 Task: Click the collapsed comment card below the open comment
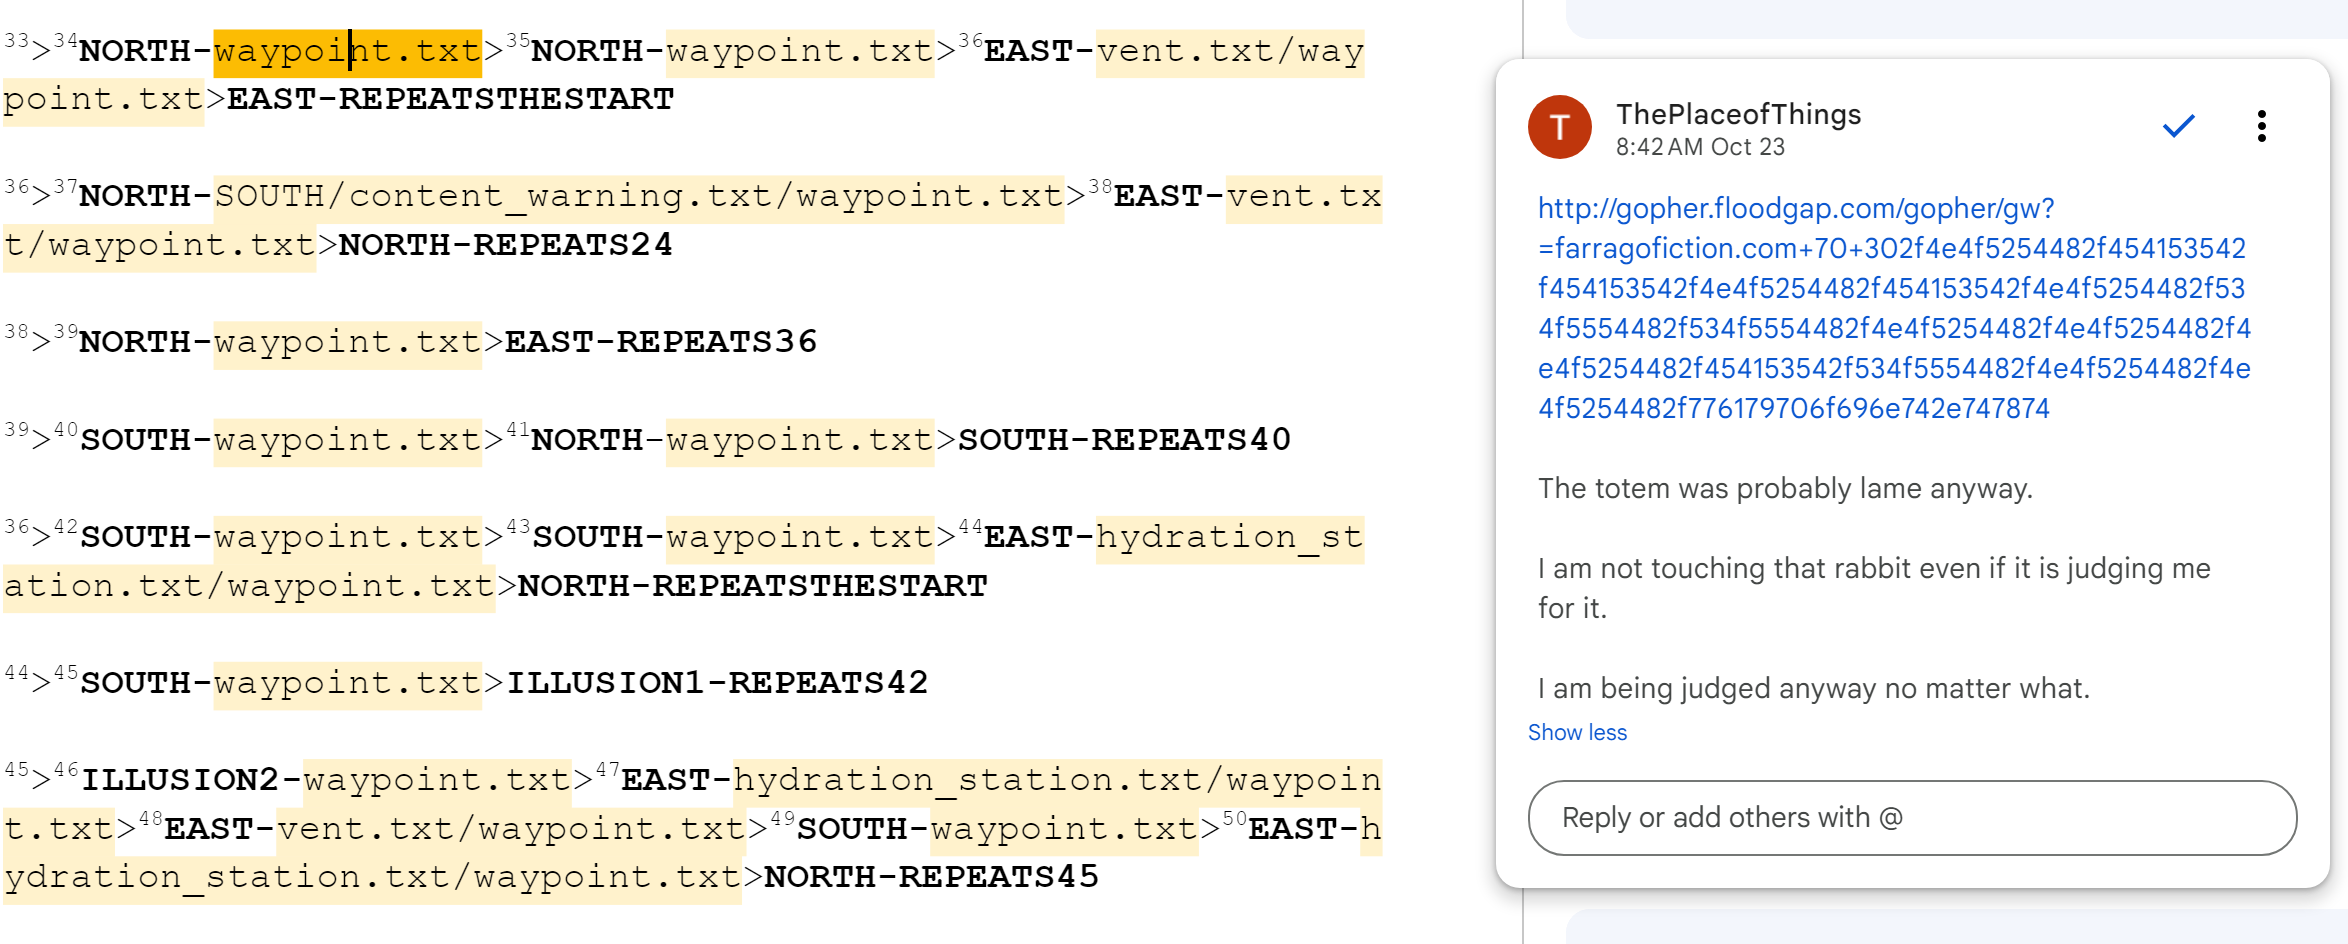pyautogui.click(x=1950, y=926)
